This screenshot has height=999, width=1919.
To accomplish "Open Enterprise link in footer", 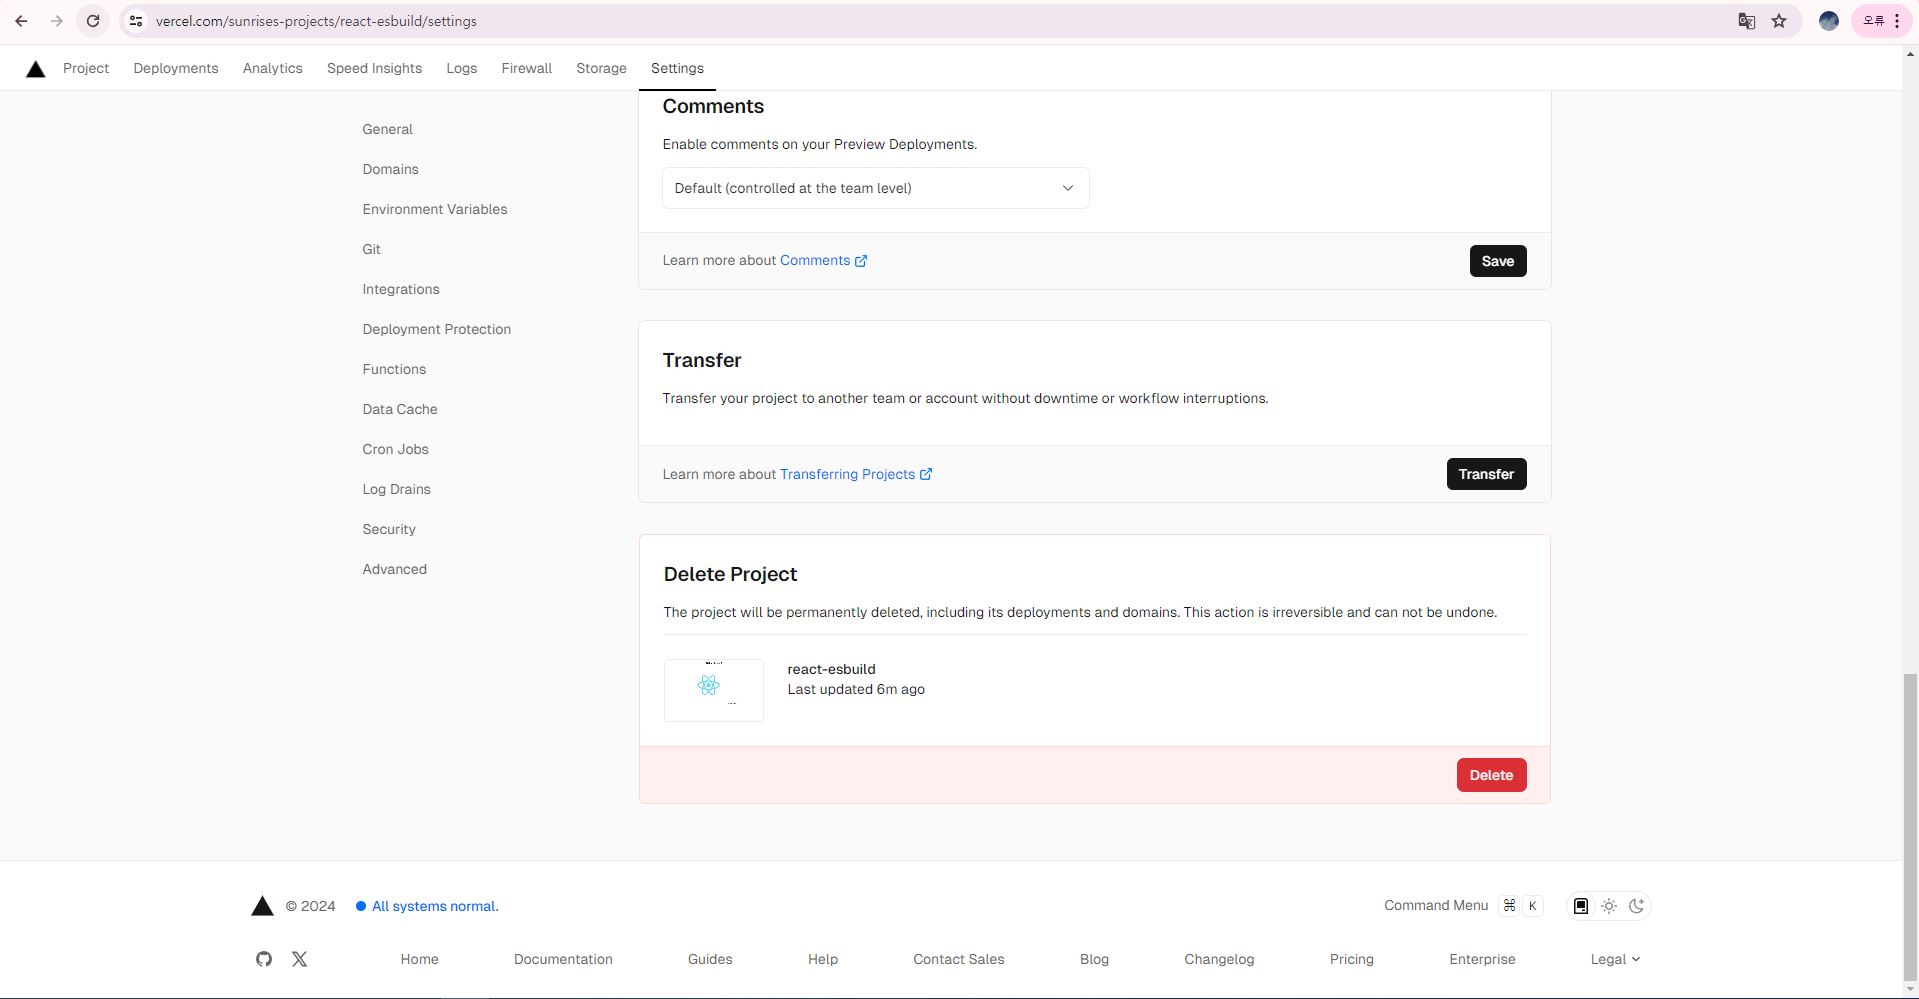I will 1482,959.
